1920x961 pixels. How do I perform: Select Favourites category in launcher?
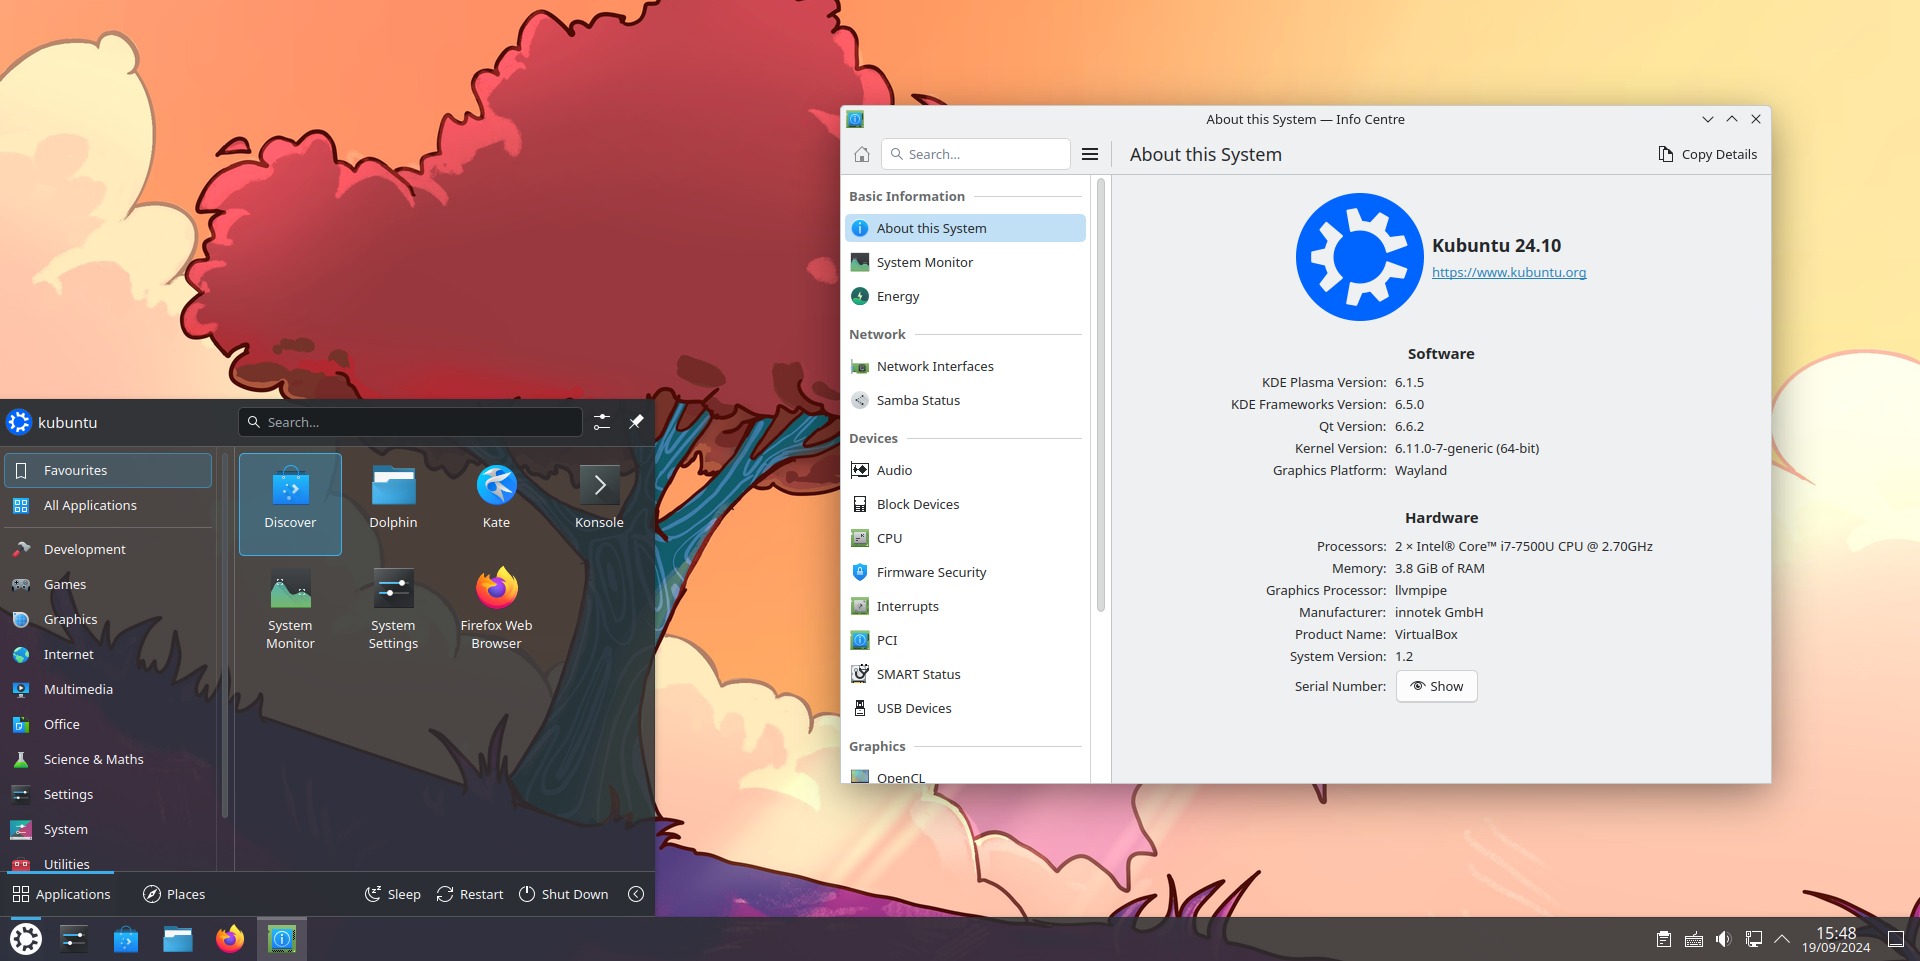pos(108,470)
